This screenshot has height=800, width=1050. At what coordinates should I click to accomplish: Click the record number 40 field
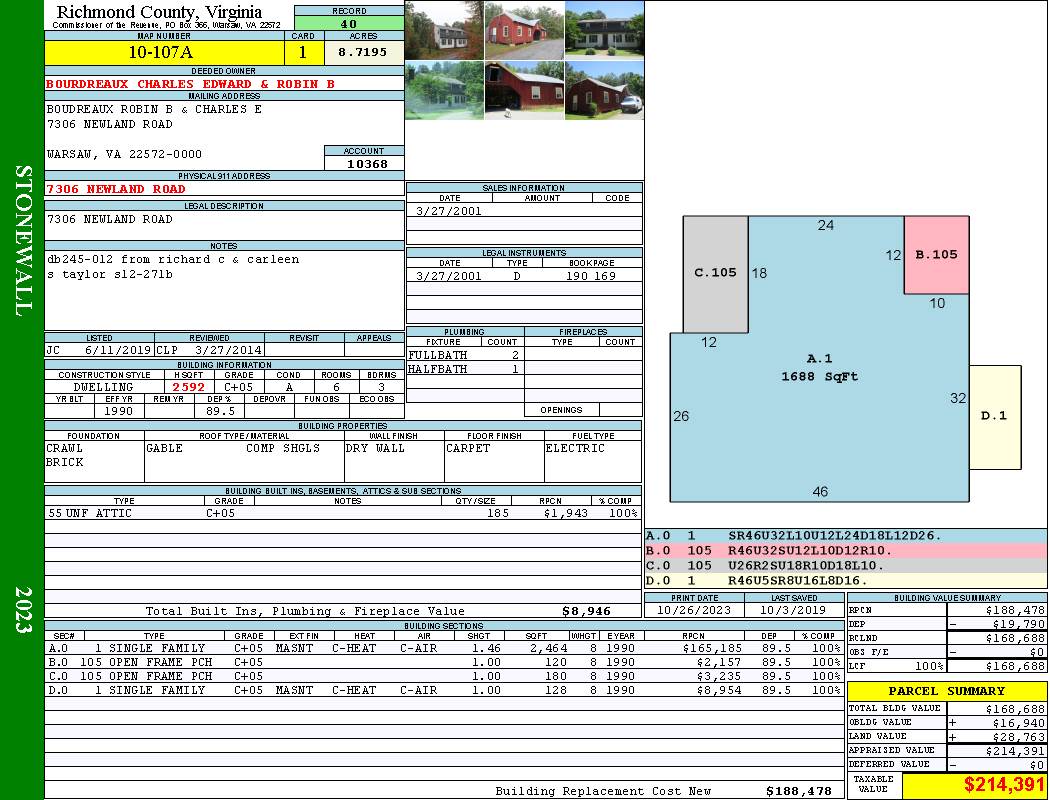(349, 24)
